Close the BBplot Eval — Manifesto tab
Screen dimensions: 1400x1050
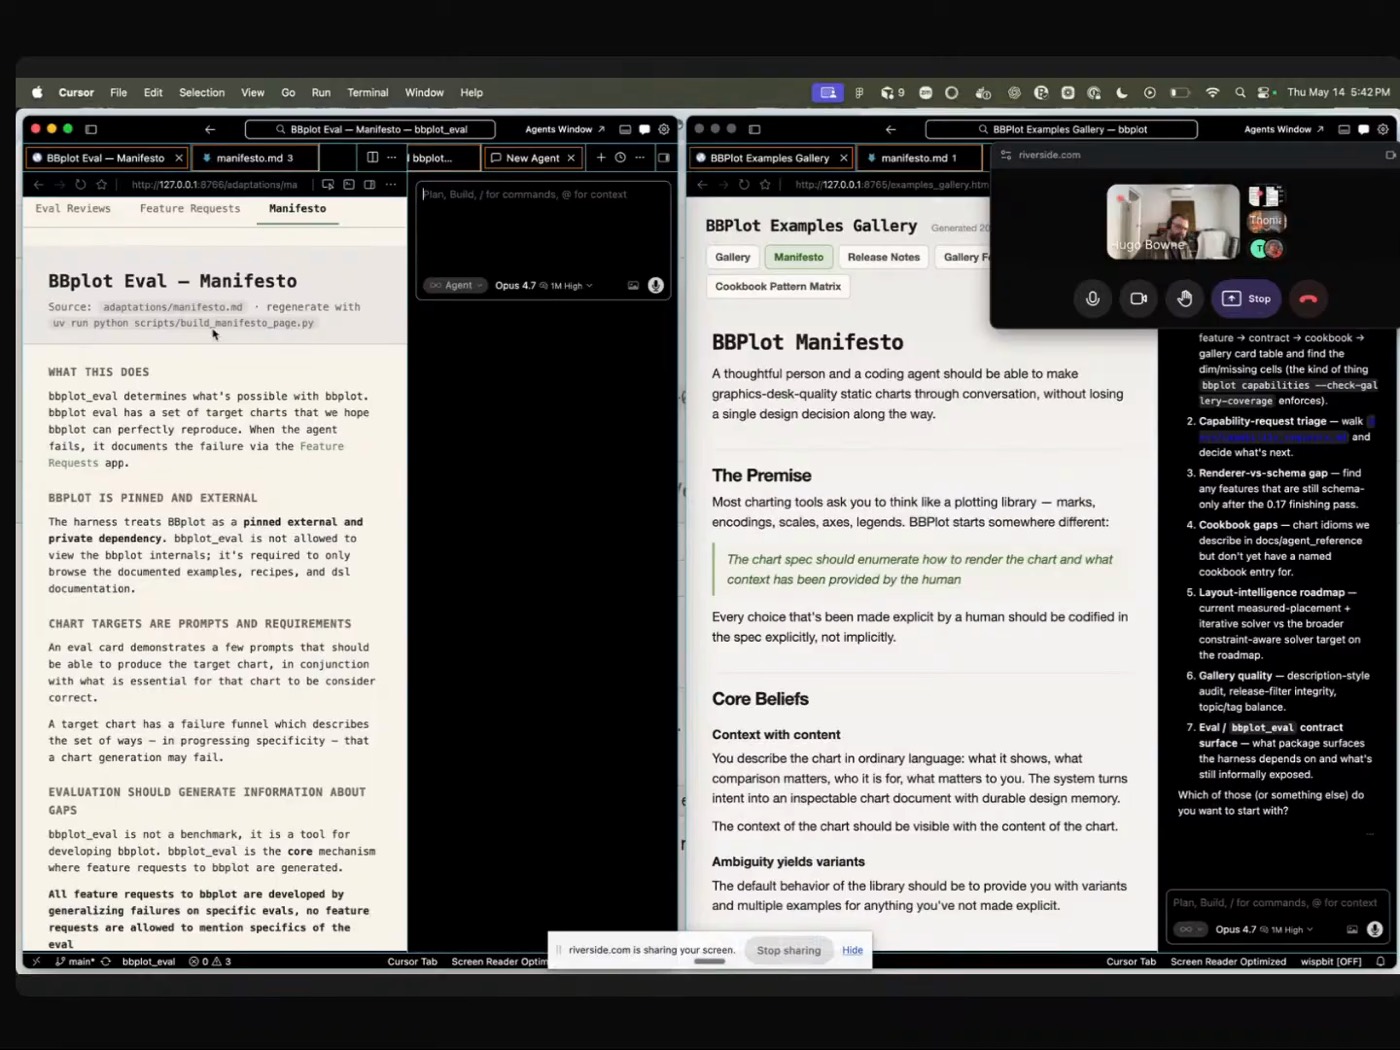(x=179, y=158)
